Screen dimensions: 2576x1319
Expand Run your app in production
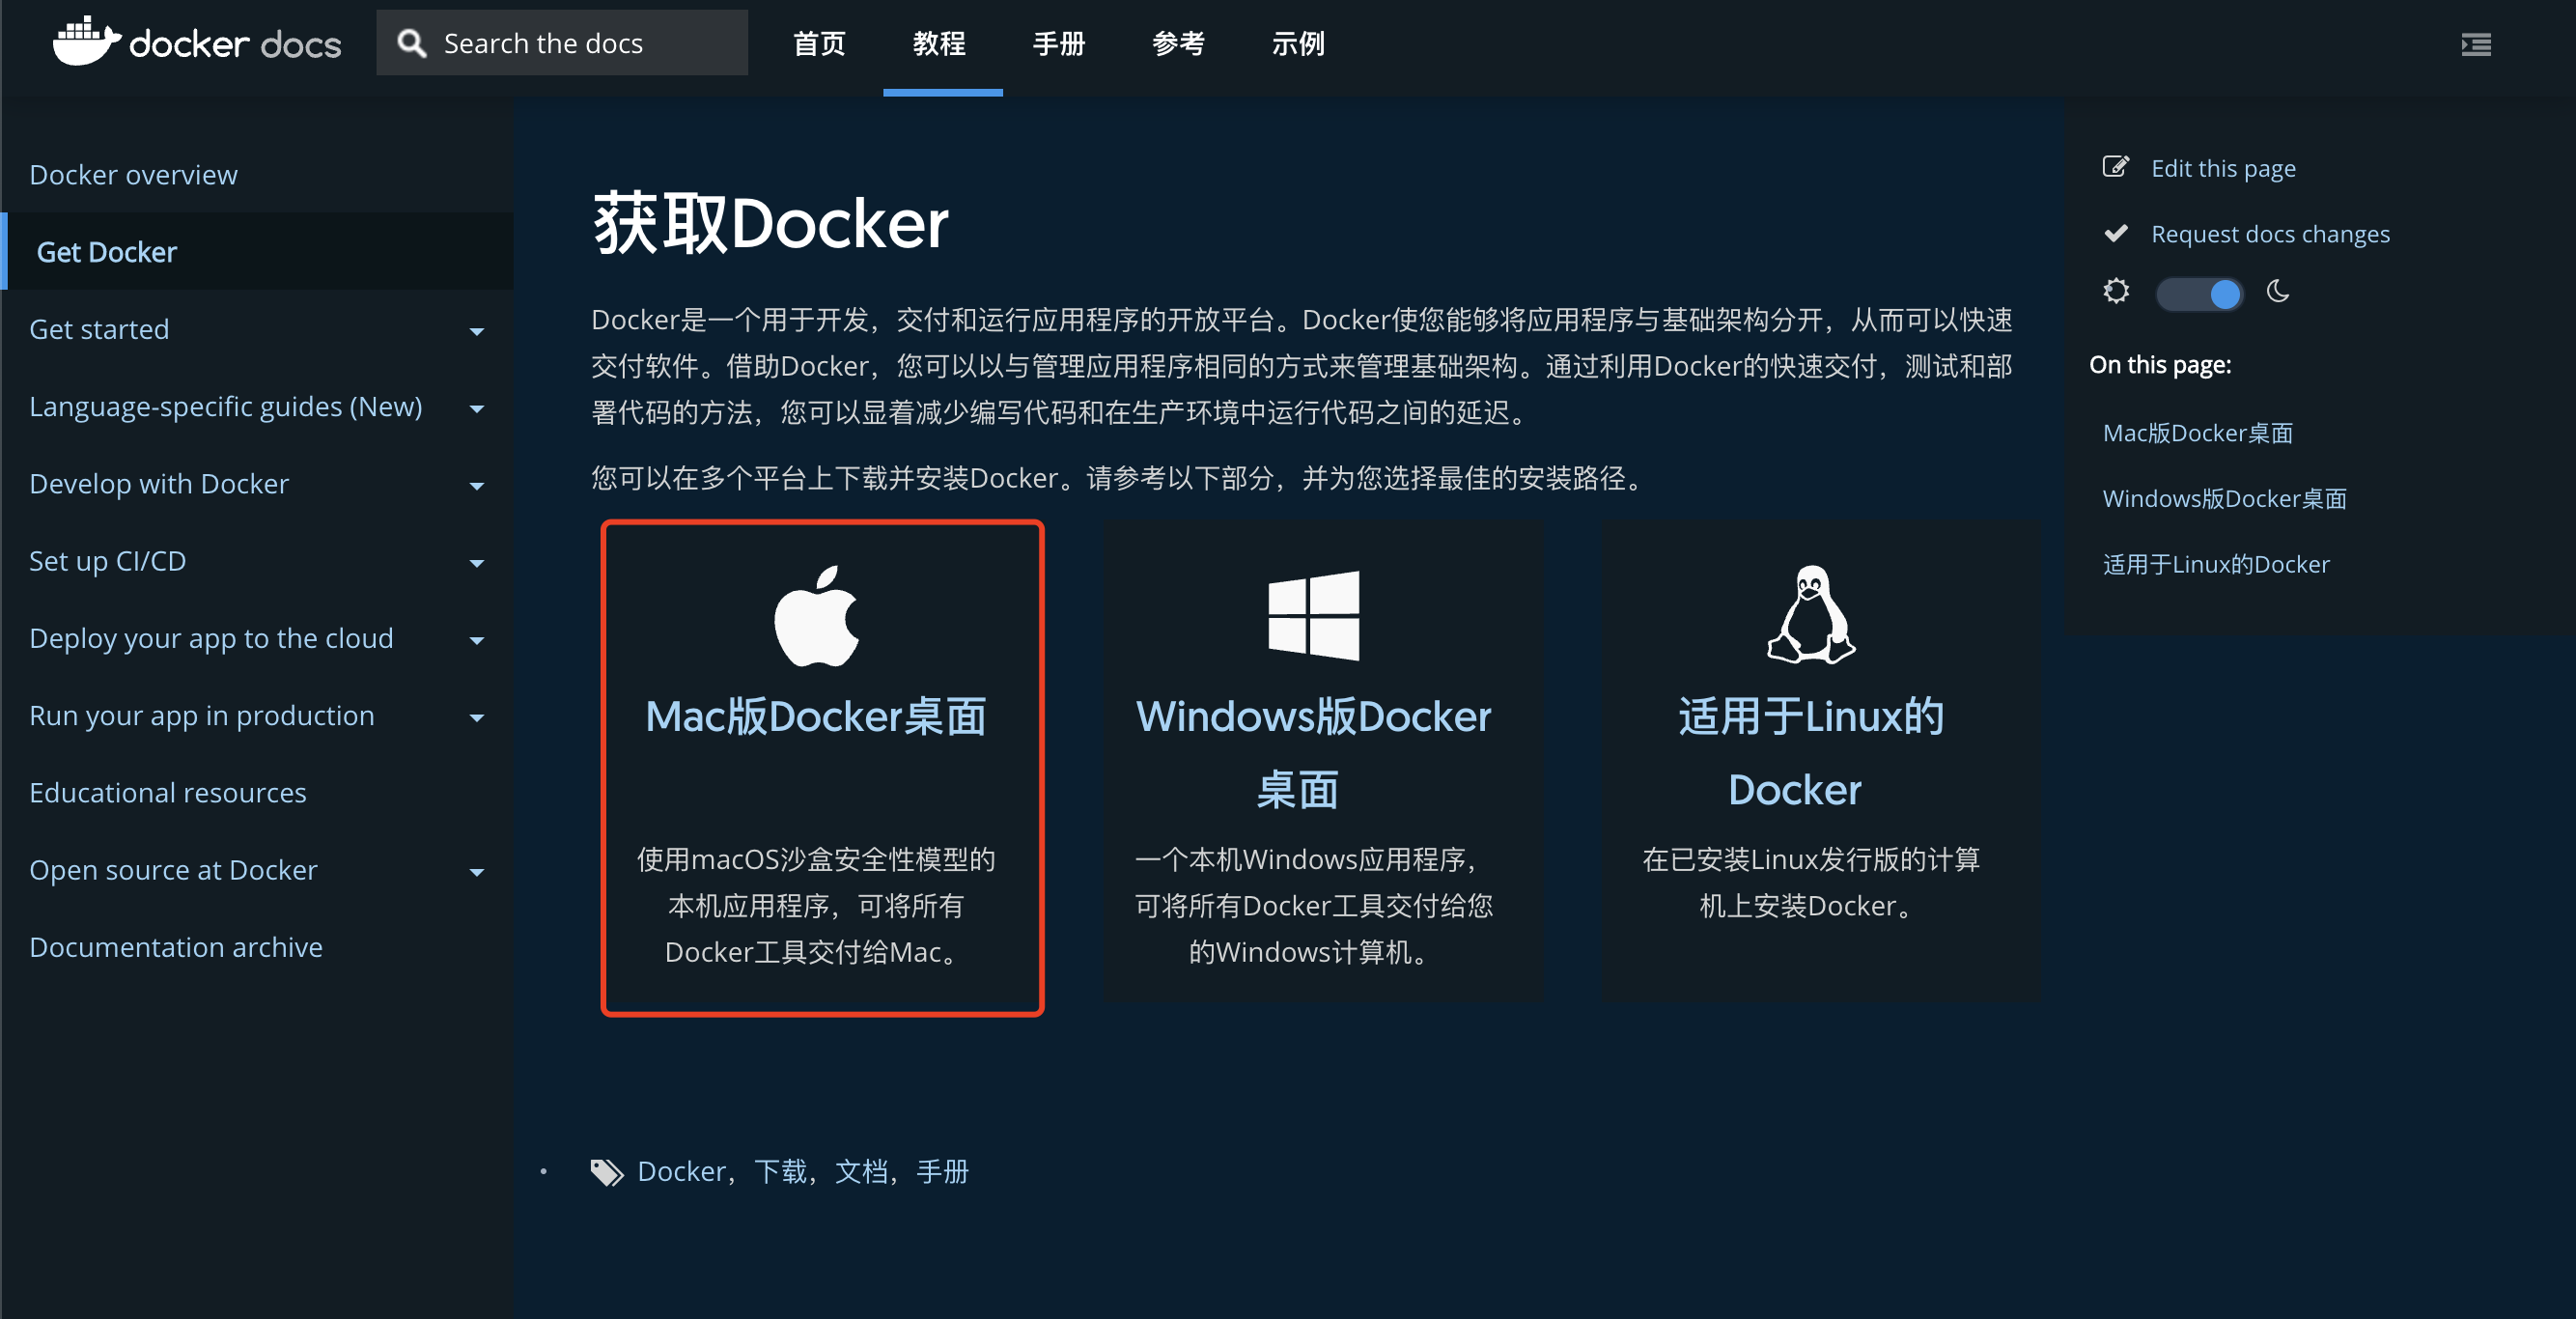477,717
